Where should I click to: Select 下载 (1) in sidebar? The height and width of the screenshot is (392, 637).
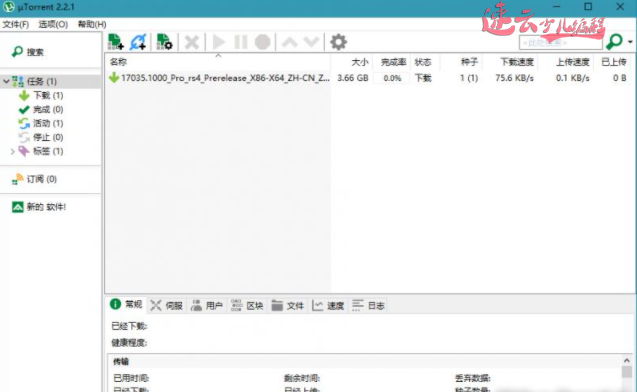pos(48,95)
